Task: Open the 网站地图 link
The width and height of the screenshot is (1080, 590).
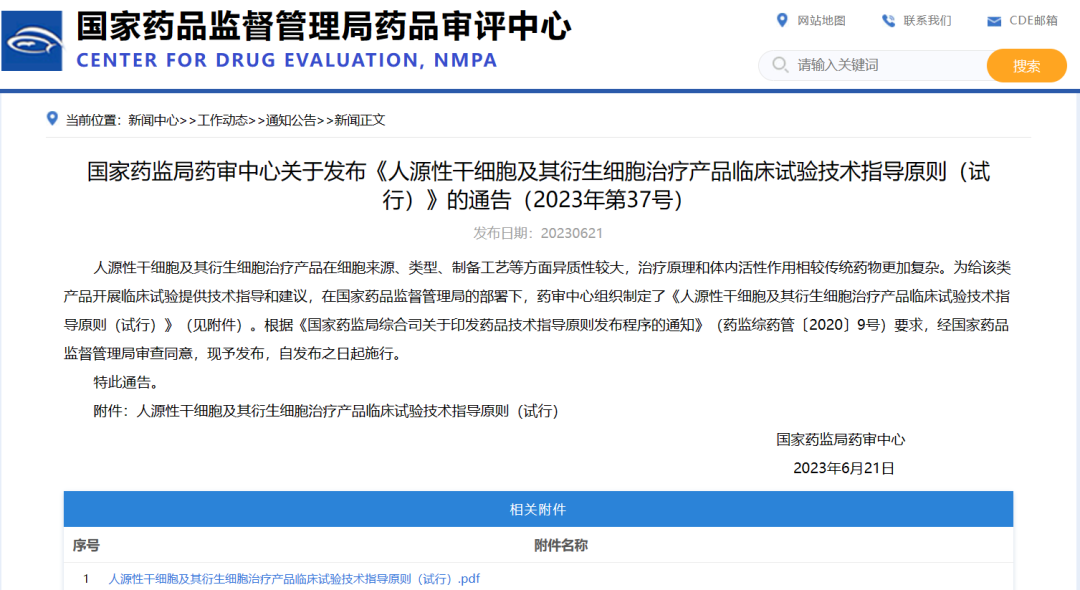Action: tap(821, 21)
